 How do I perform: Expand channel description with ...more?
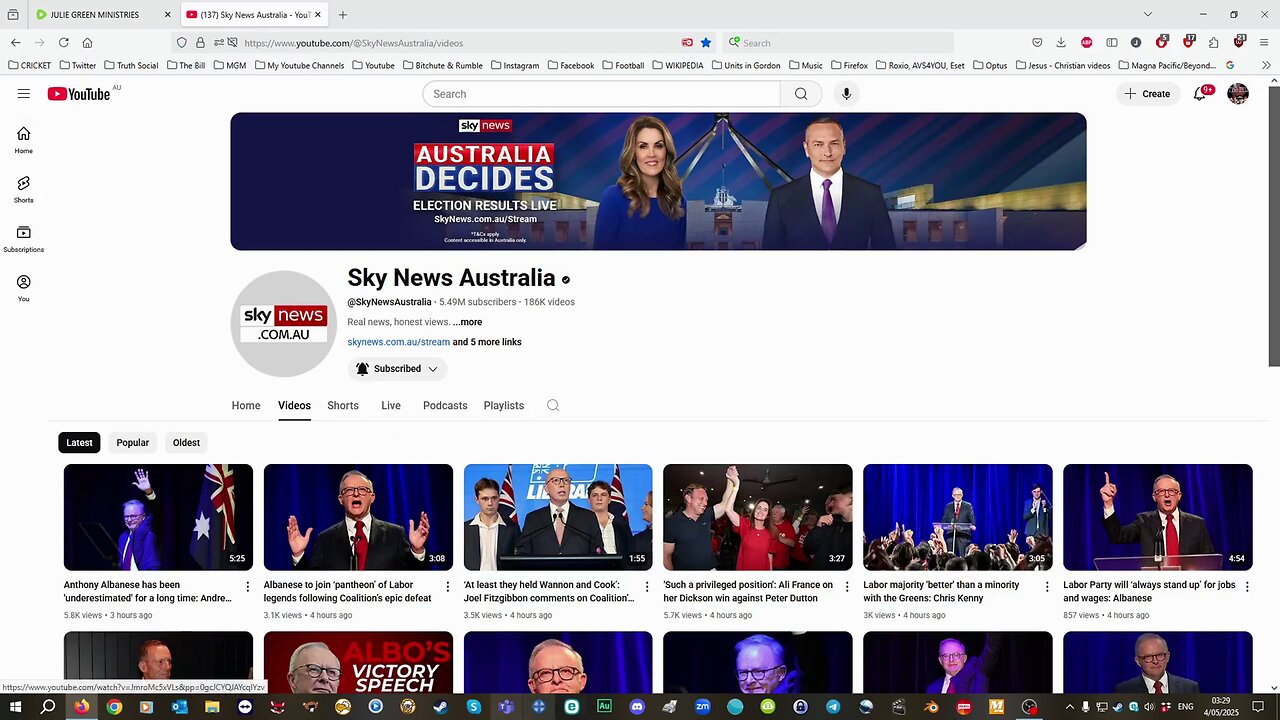467,322
